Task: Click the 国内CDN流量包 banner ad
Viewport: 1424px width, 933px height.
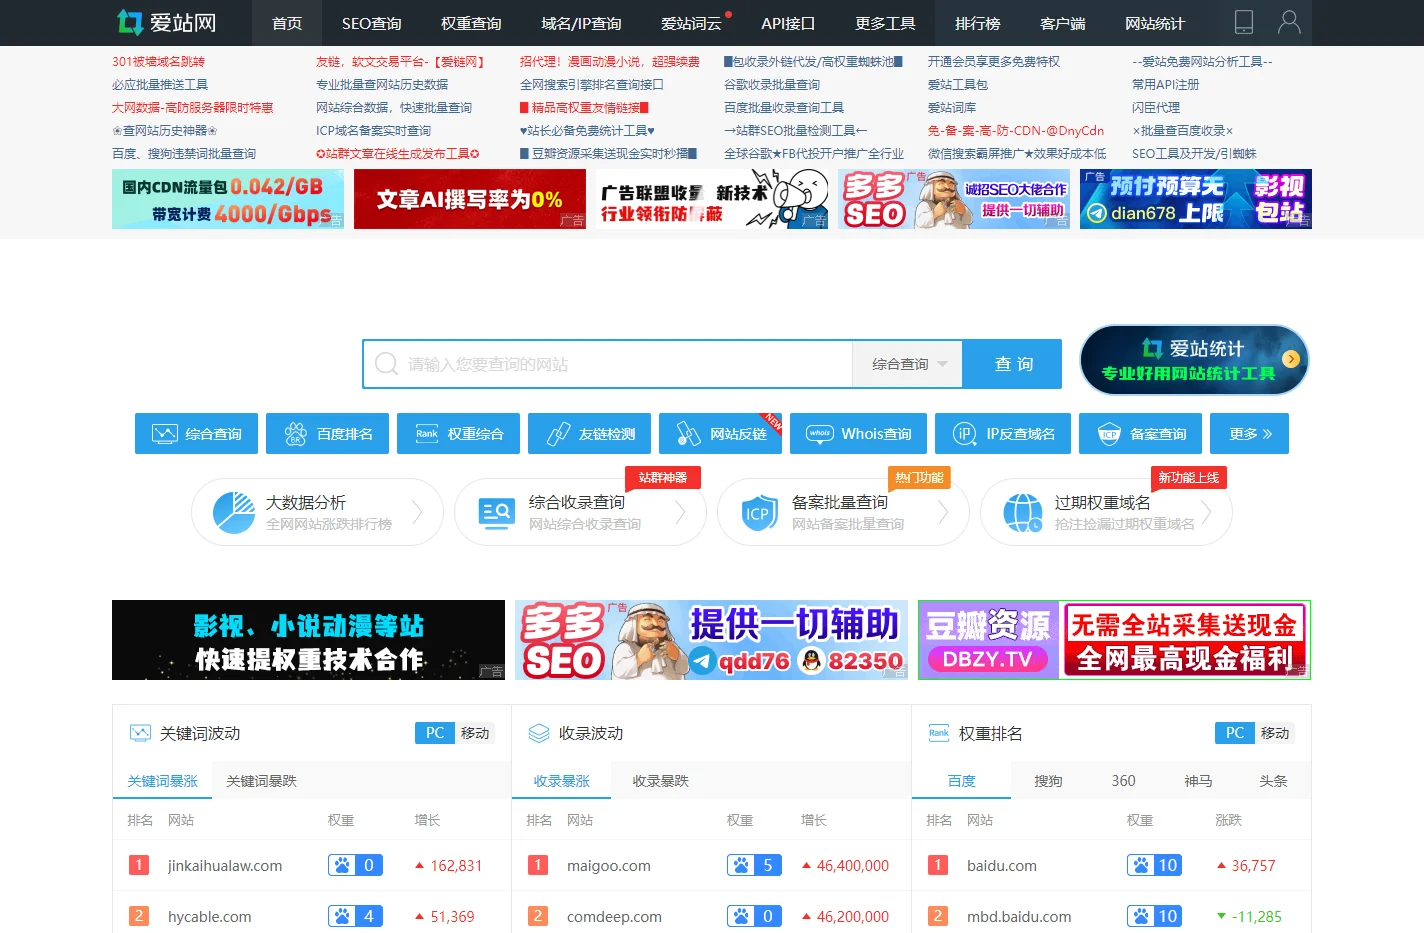Action: click(228, 199)
